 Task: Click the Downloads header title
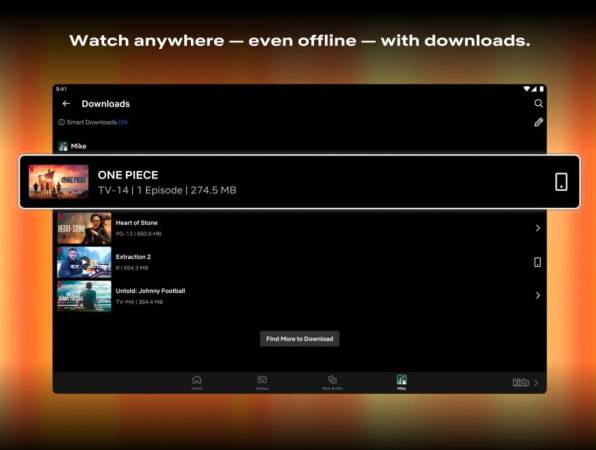[x=106, y=104]
